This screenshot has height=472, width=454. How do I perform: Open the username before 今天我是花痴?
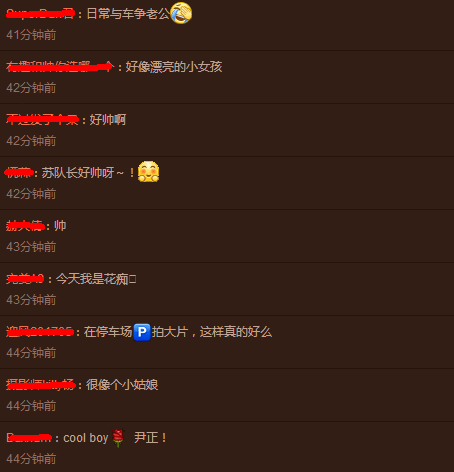pos(25,279)
